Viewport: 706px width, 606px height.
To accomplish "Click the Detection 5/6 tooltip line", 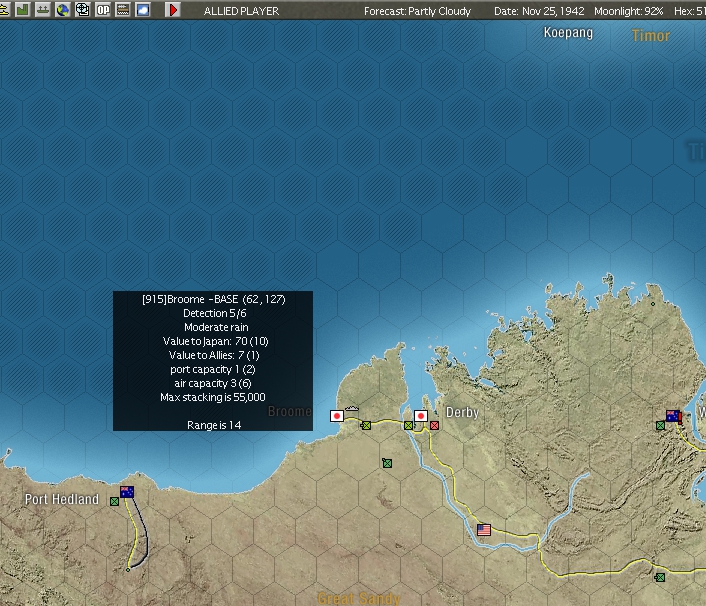I will pyautogui.click(x=214, y=313).
